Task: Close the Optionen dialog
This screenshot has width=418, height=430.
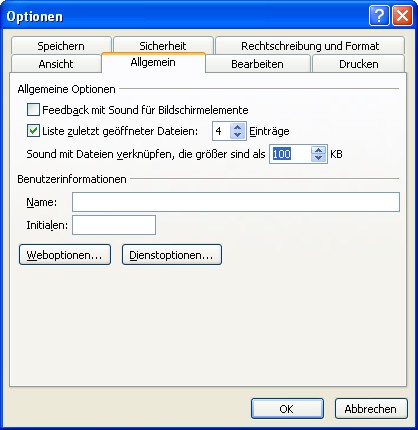Action: click(x=402, y=16)
